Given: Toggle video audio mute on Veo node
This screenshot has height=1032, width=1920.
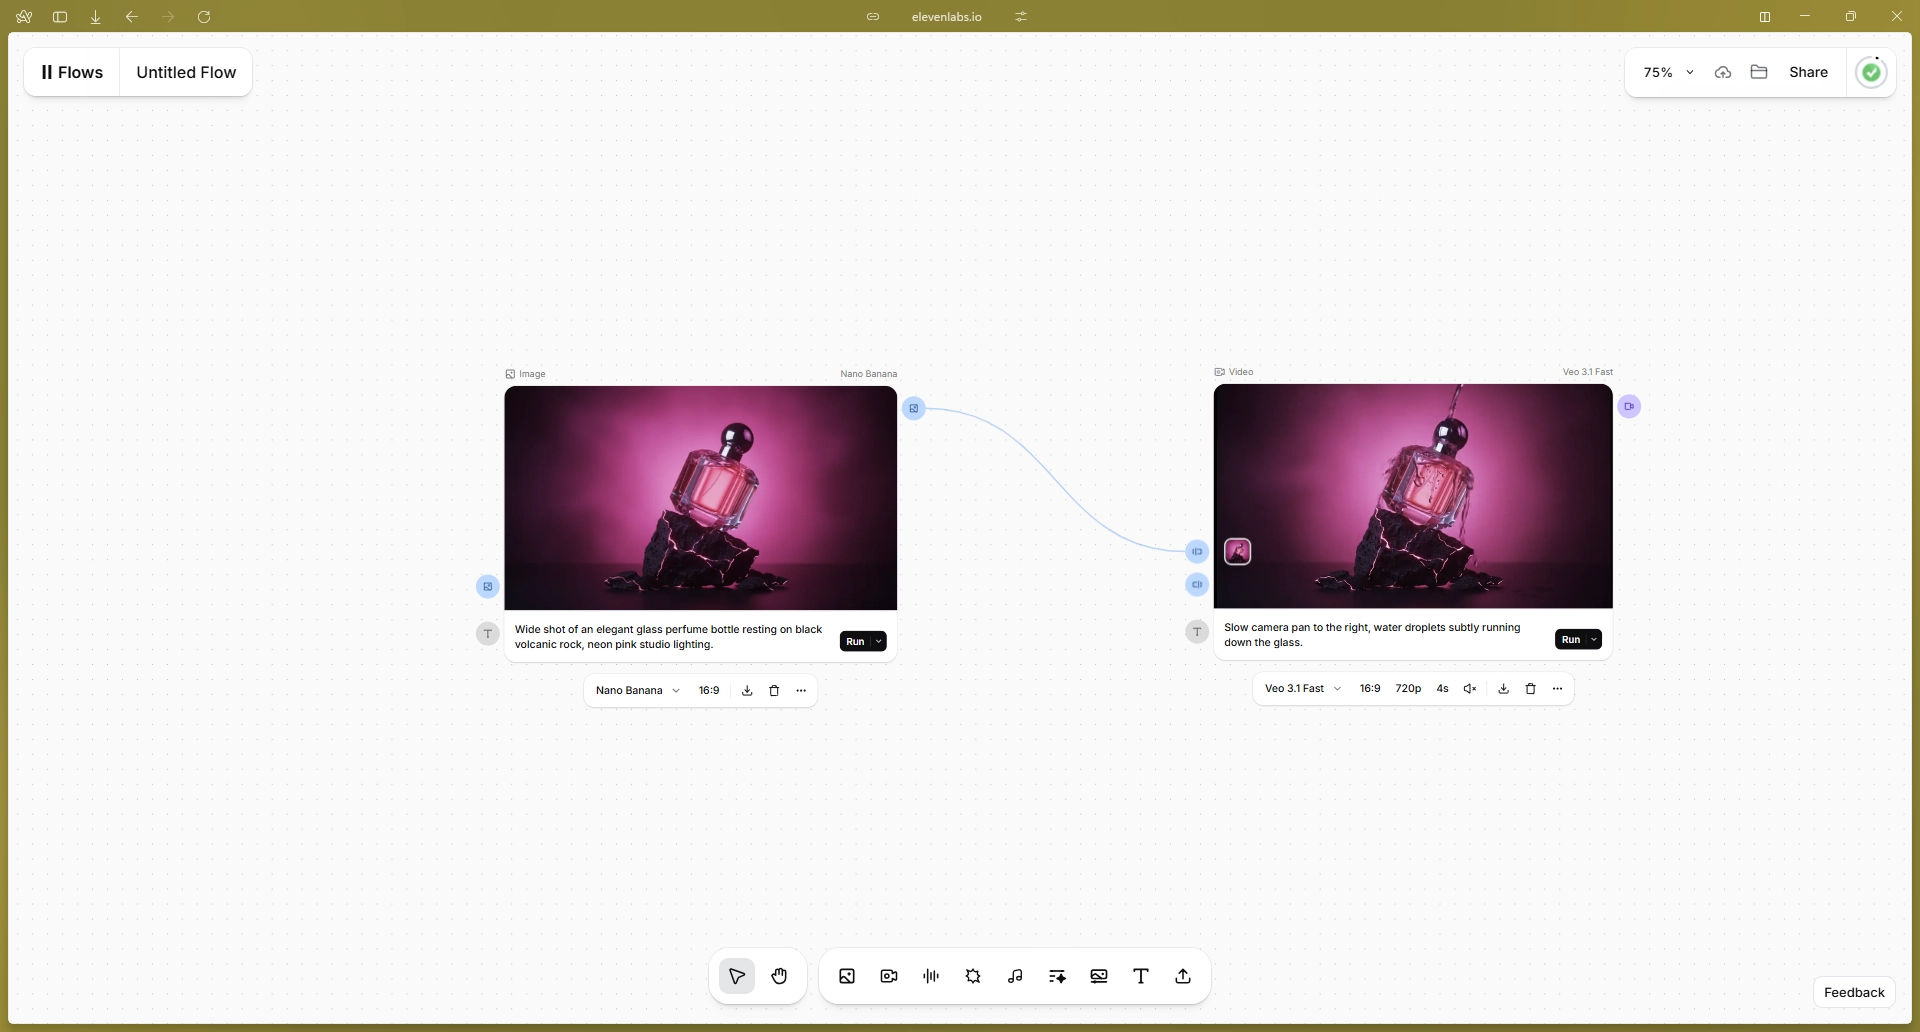Looking at the screenshot, I should pos(1470,689).
